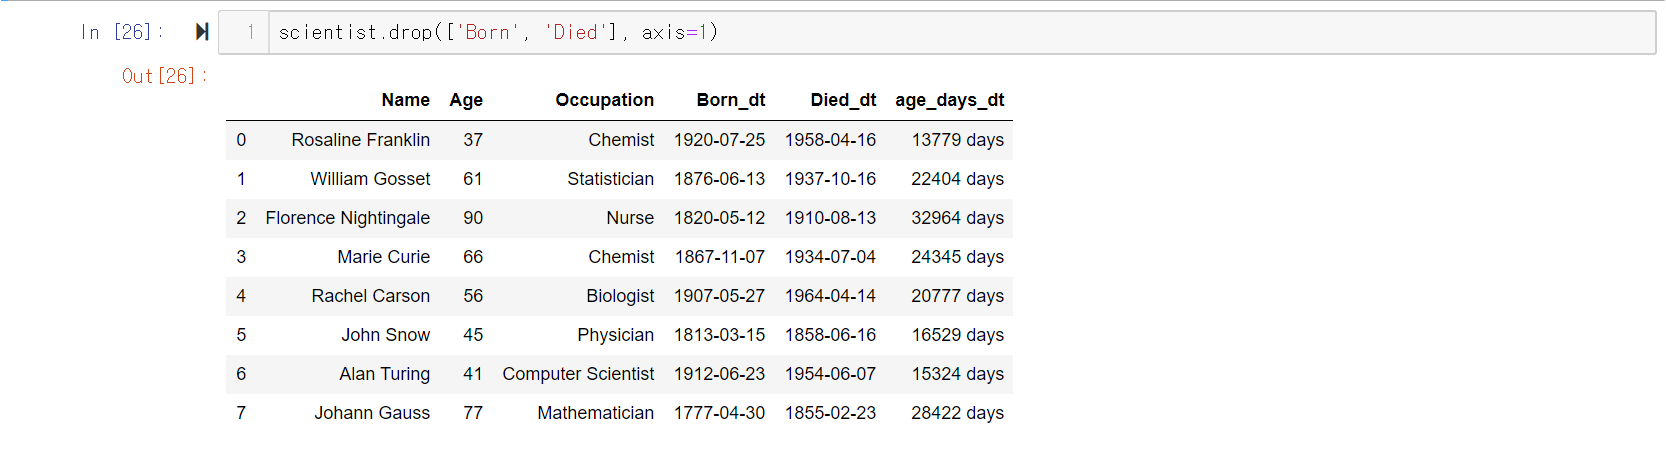Select the Out[26] output prompt
Viewport: 1666px width, 451px height.
tap(165, 76)
